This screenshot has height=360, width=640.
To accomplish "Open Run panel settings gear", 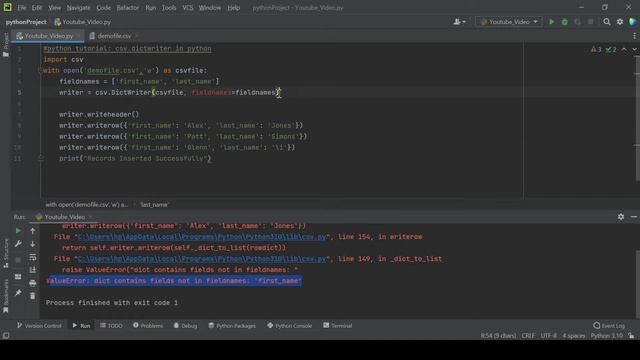I will coord(621,217).
